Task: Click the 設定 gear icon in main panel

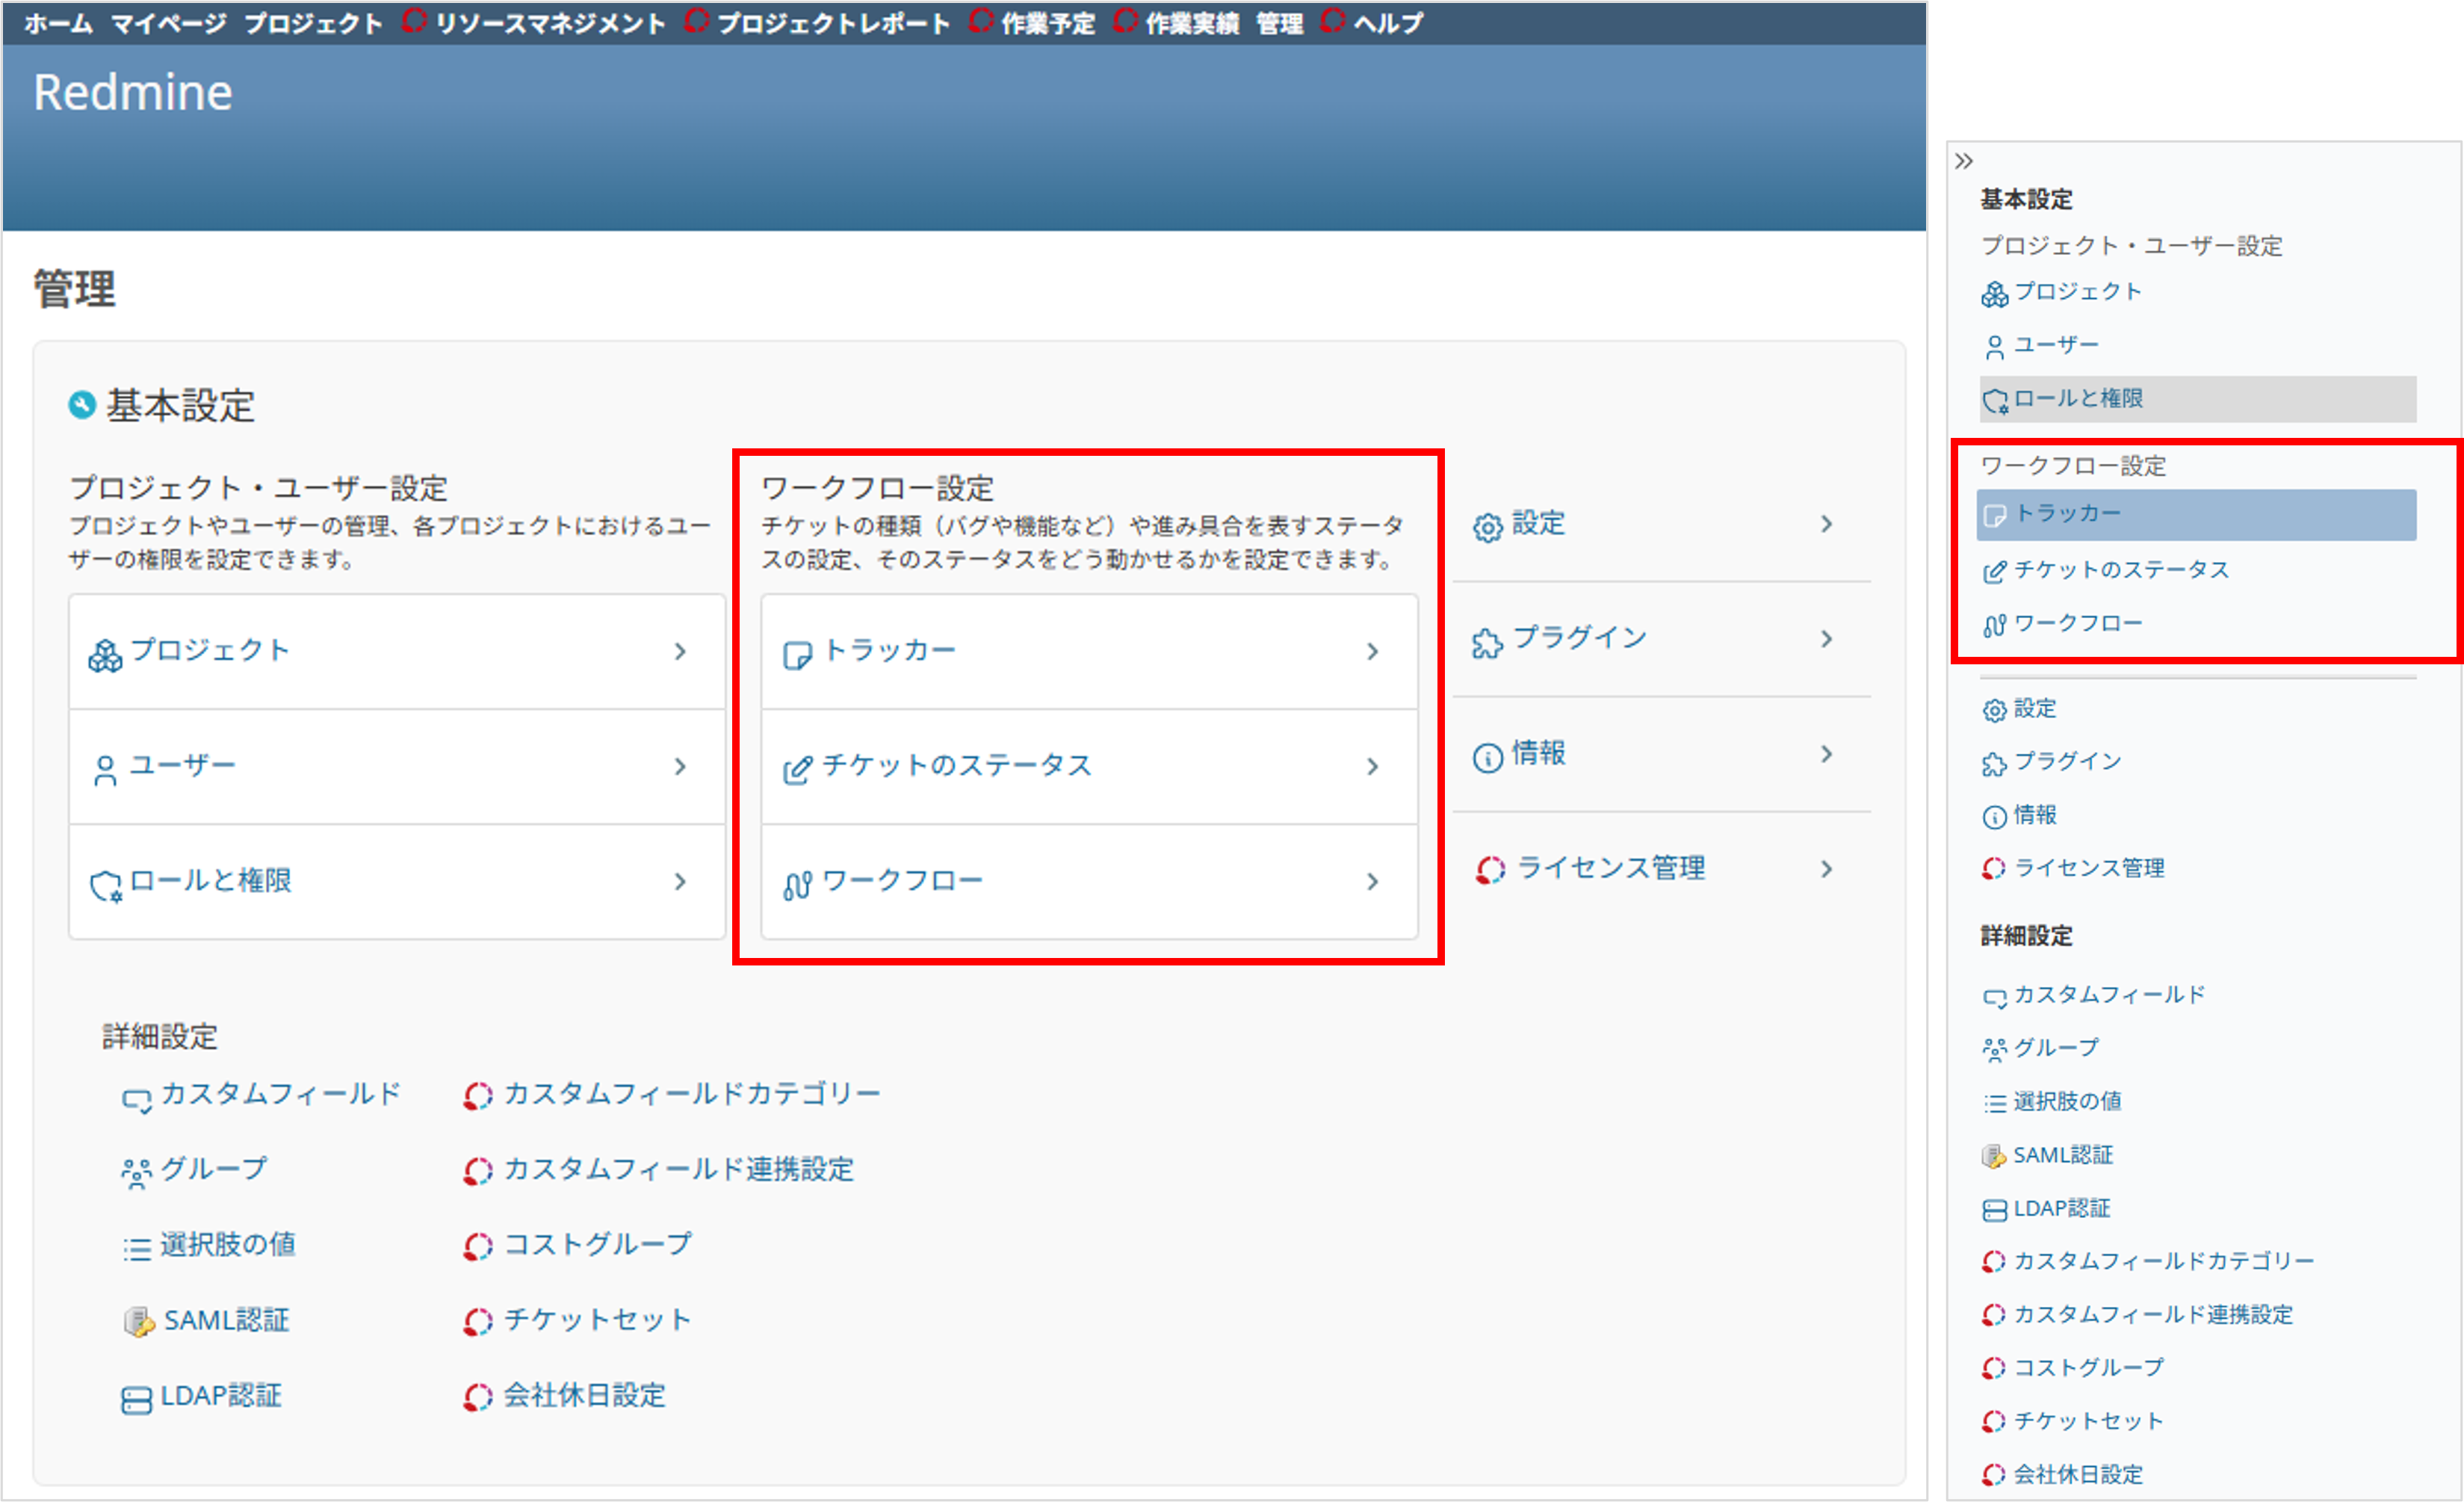Action: [x=1488, y=527]
